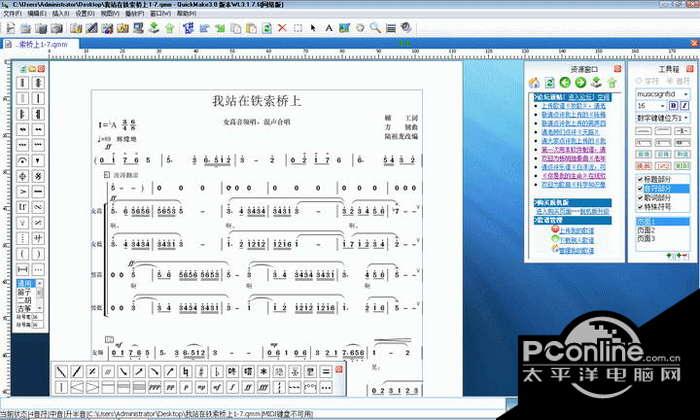
Task: Select the flat sign in bottom palette
Action: coord(217,371)
